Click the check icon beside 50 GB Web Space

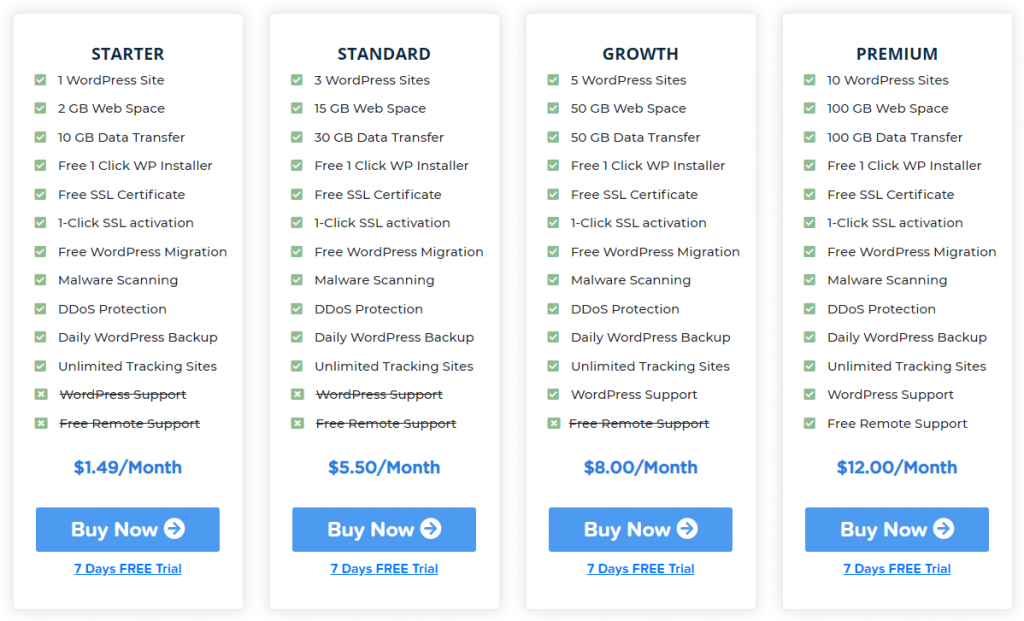[x=553, y=108]
